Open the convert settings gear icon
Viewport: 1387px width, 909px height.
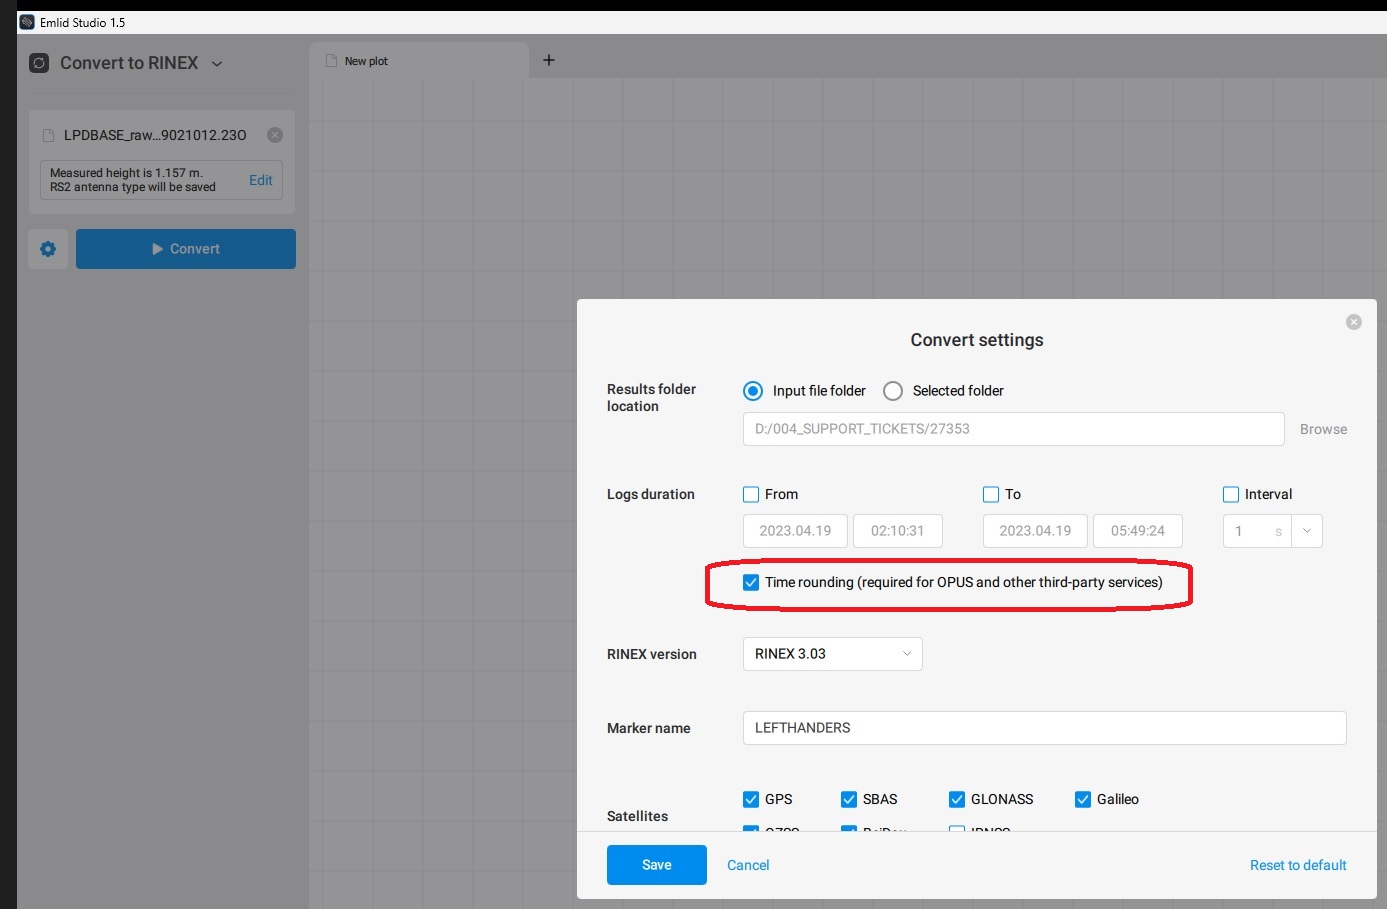click(48, 249)
